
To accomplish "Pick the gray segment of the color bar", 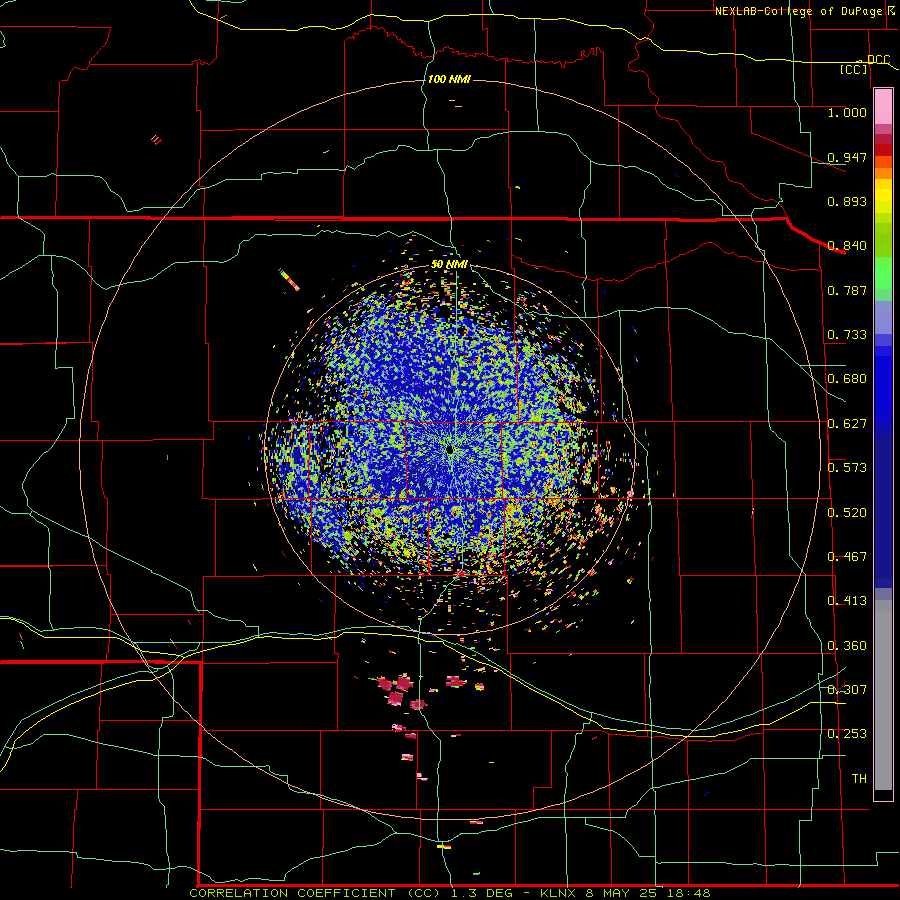I will tap(883, 695).
